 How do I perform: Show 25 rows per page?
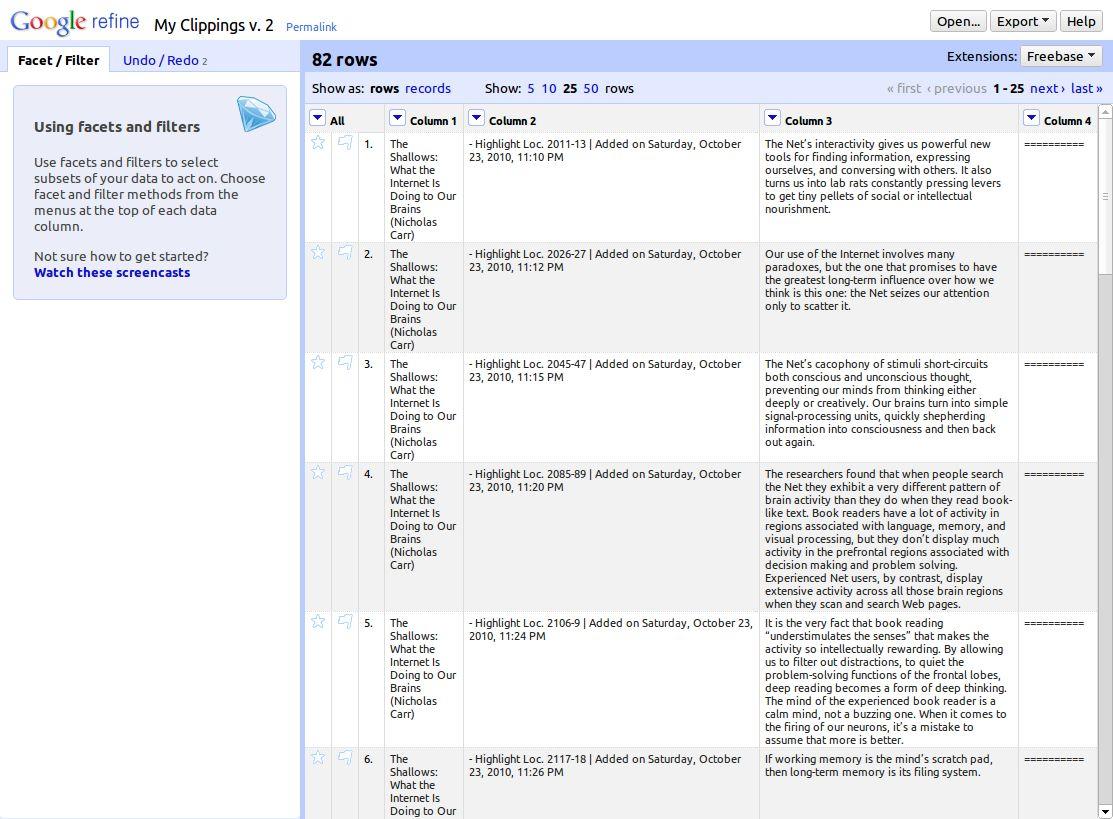[570, 89]
